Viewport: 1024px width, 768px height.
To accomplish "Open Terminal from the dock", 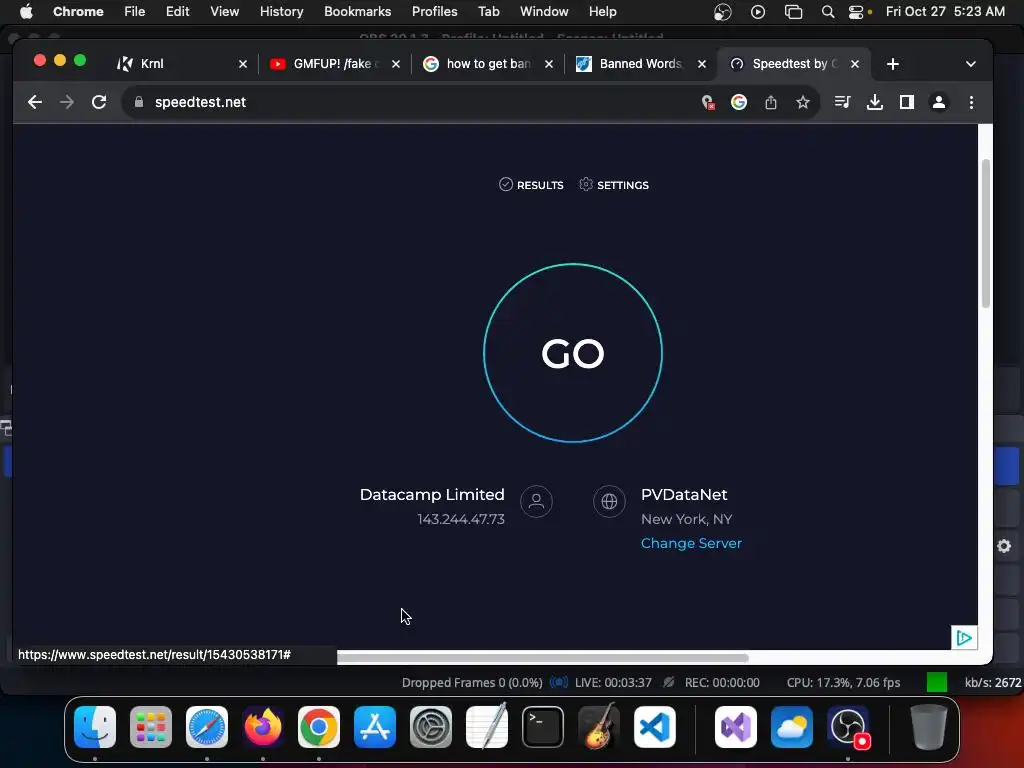I will (x=543, y=727).
